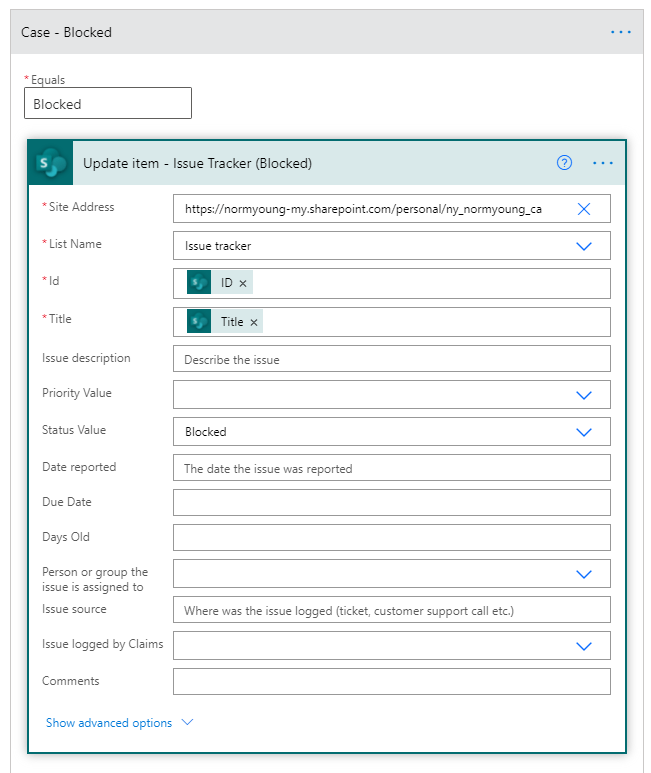Click the Issue description field

pos(391,359)
